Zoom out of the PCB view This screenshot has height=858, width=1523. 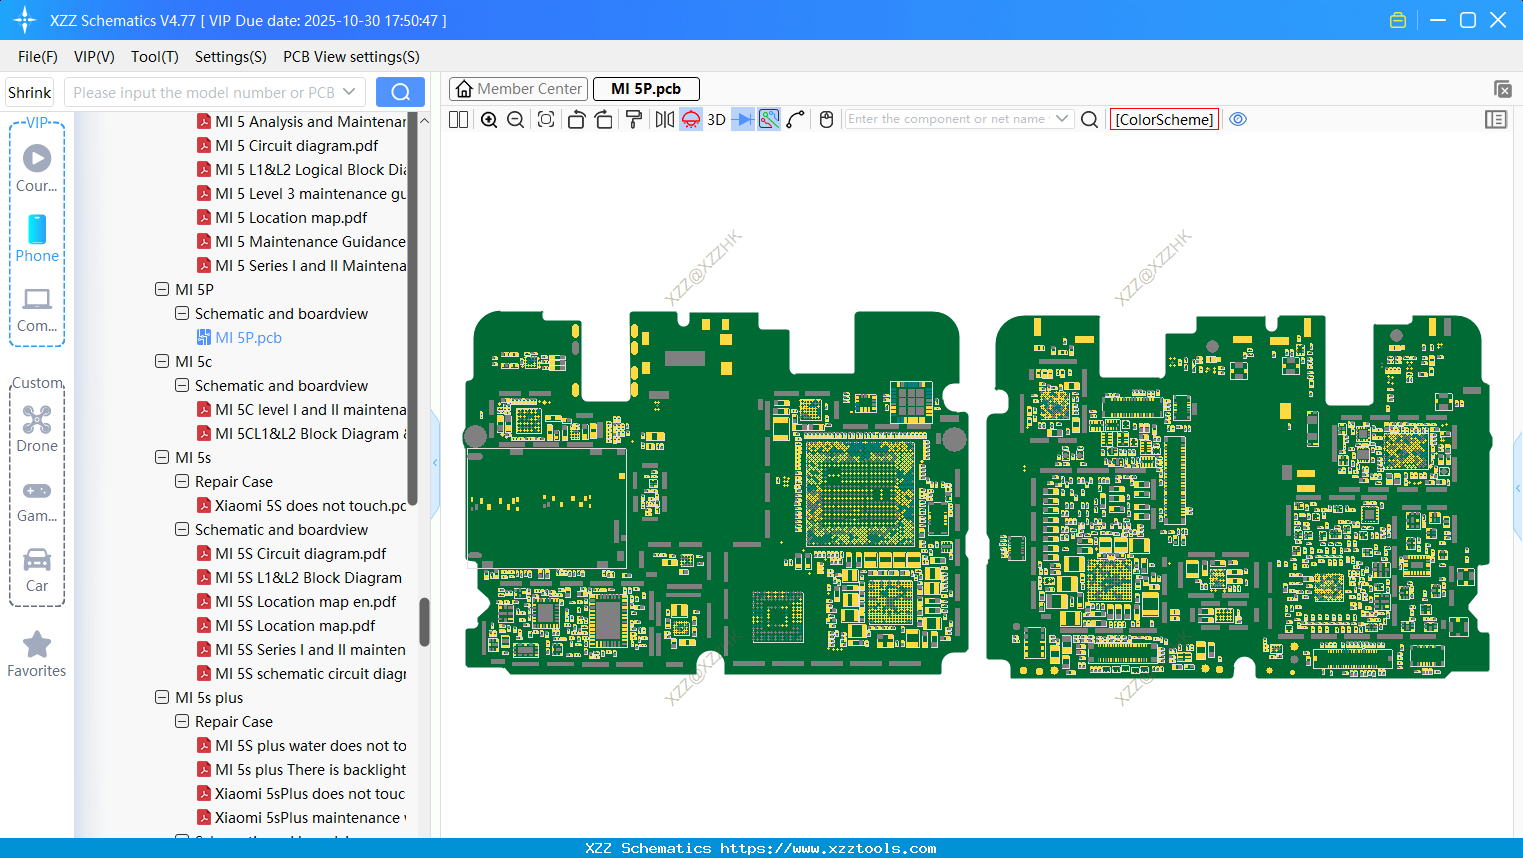coord(516,119)
